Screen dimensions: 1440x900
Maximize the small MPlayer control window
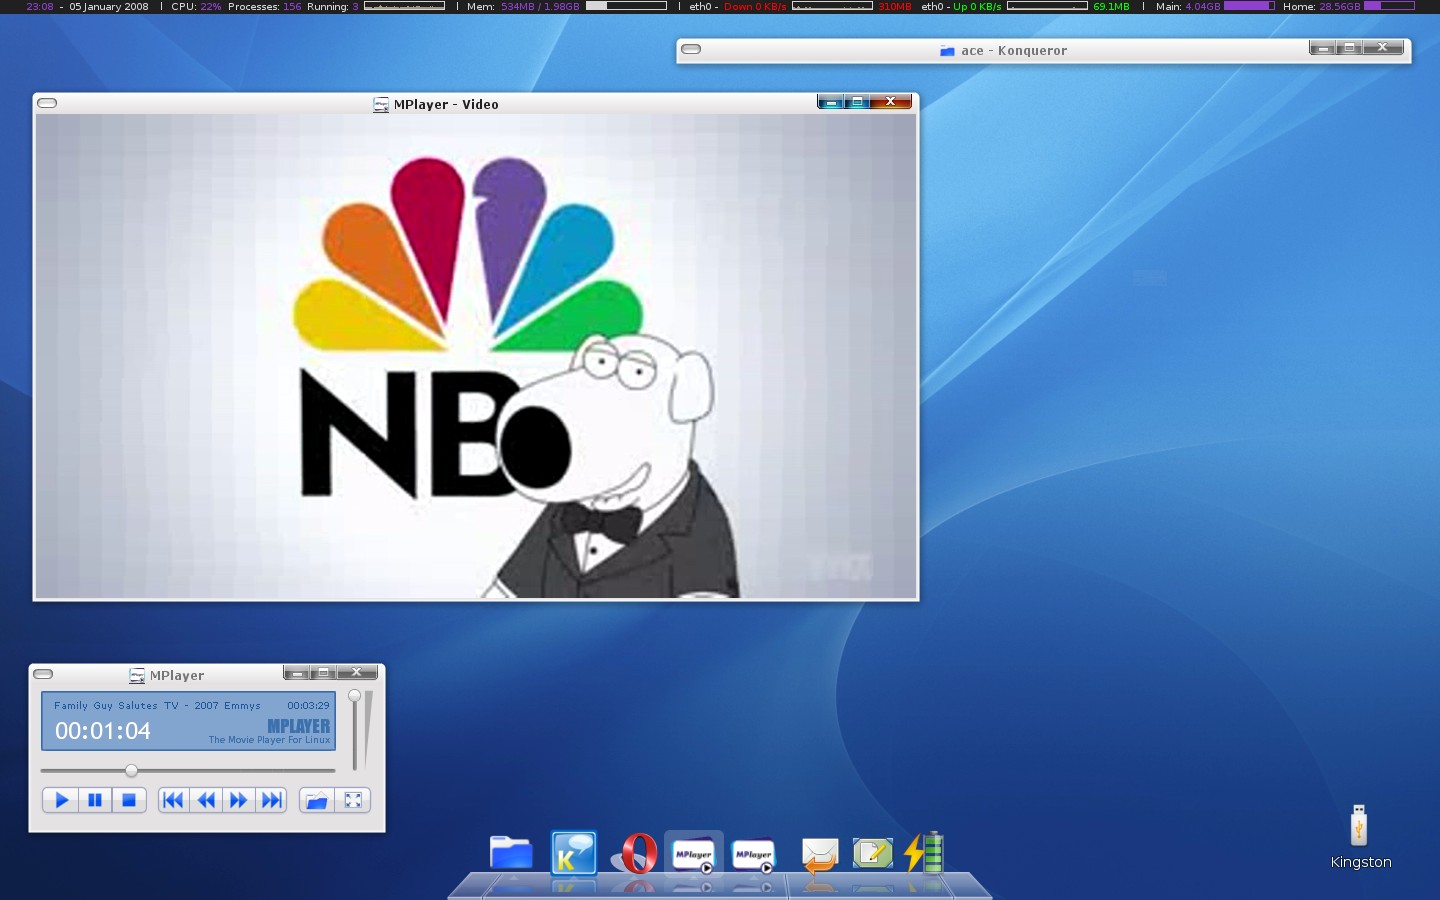(x=323, y=672)
